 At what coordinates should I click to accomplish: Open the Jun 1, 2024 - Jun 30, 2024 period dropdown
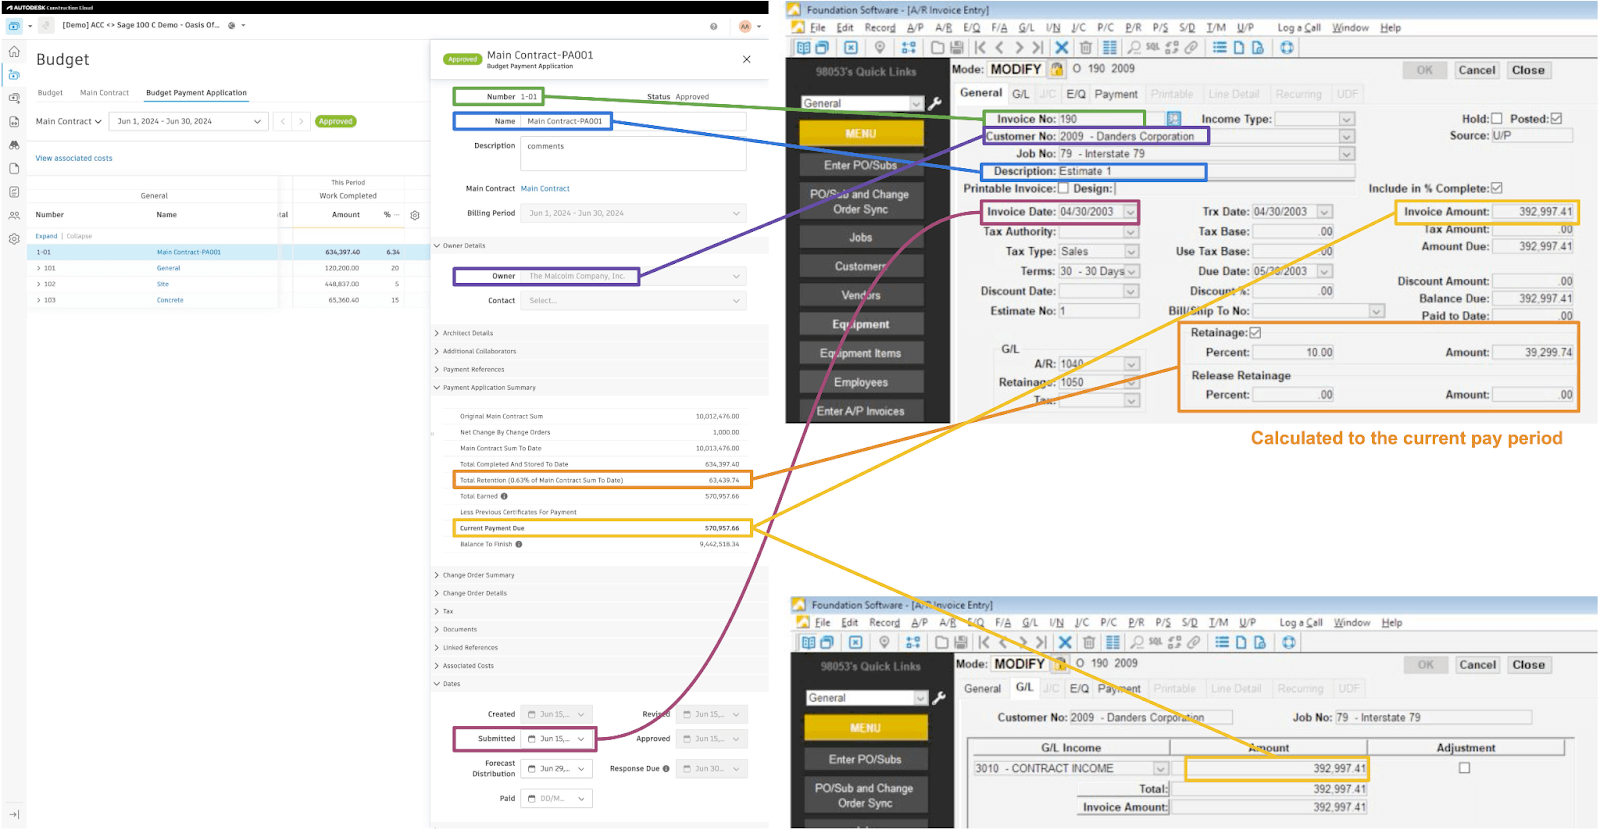pos(188,121)
